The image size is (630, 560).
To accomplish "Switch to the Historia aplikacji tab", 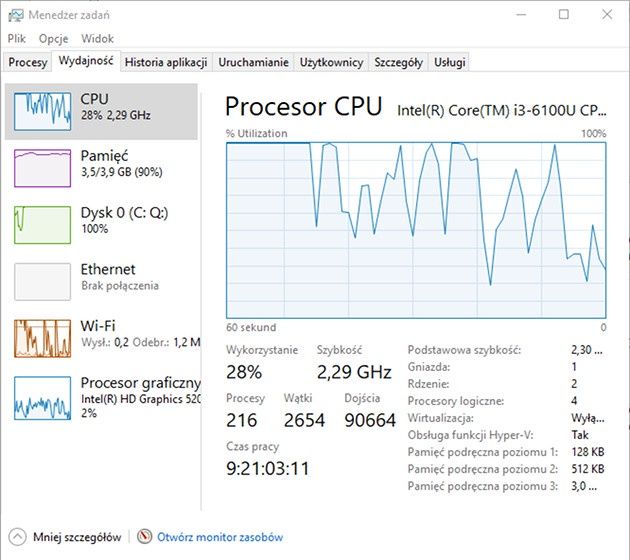I will click(x=166, y=62).
